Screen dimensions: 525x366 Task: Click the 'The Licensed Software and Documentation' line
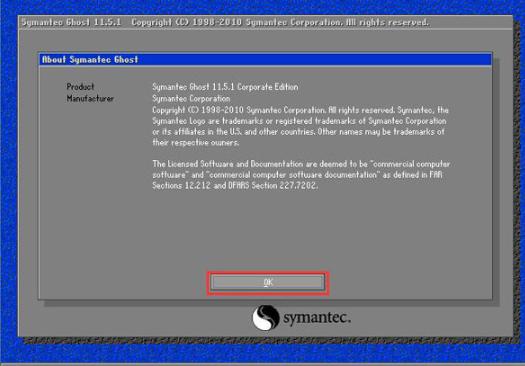click(301, 164)
